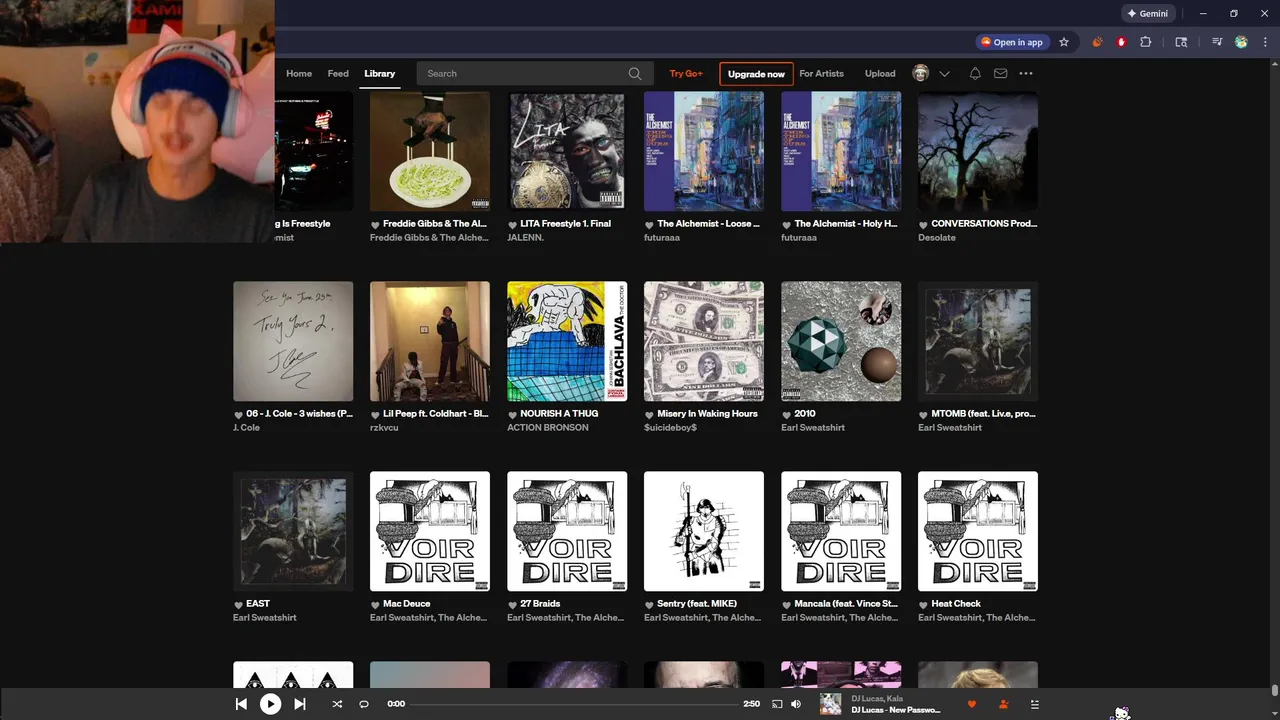Unlike Mac Deuce heart icon
The width and height of the screenshot is (1280, 720).
click(x=375, y=605)
